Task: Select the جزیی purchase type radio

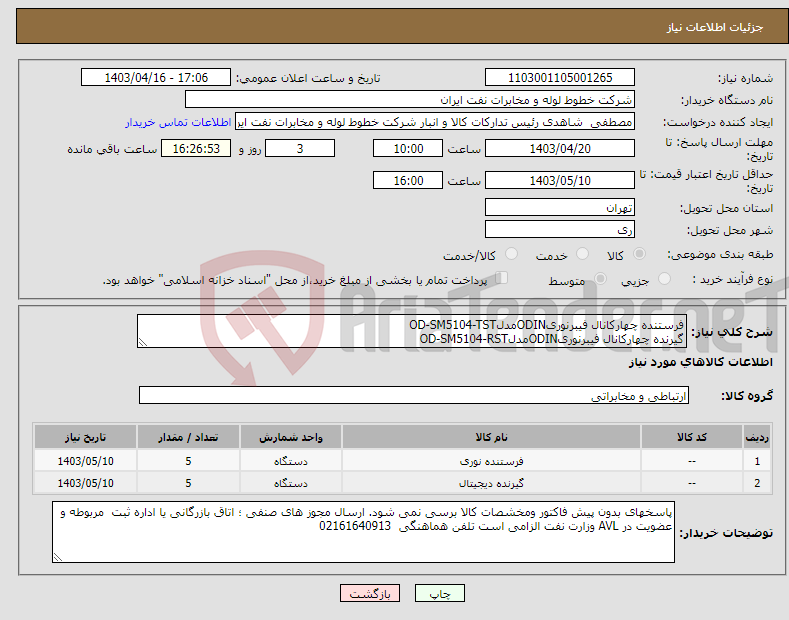Action: click(664, 279)
